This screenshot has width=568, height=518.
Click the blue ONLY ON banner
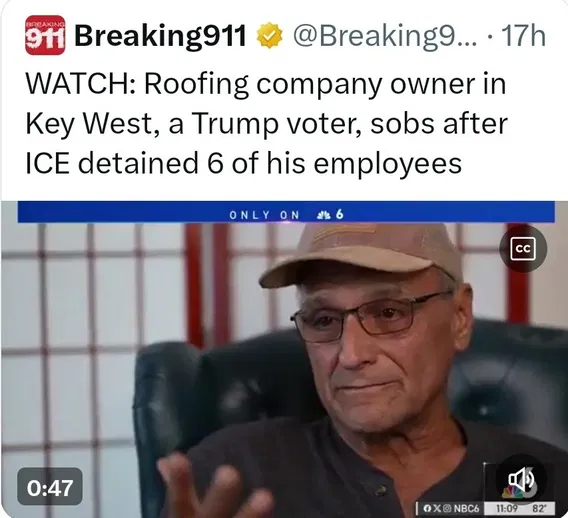coord(286,212)
